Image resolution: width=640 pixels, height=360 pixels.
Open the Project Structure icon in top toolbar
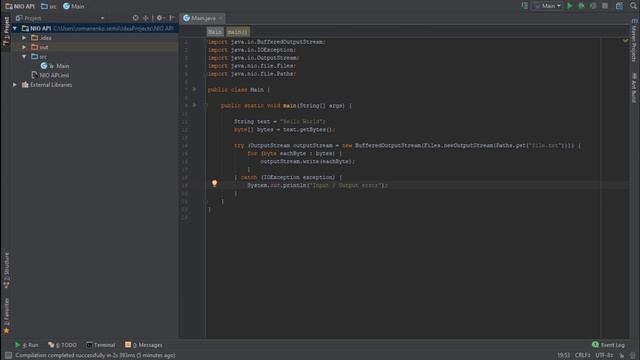pyautogui.click(x=620, y=6)
